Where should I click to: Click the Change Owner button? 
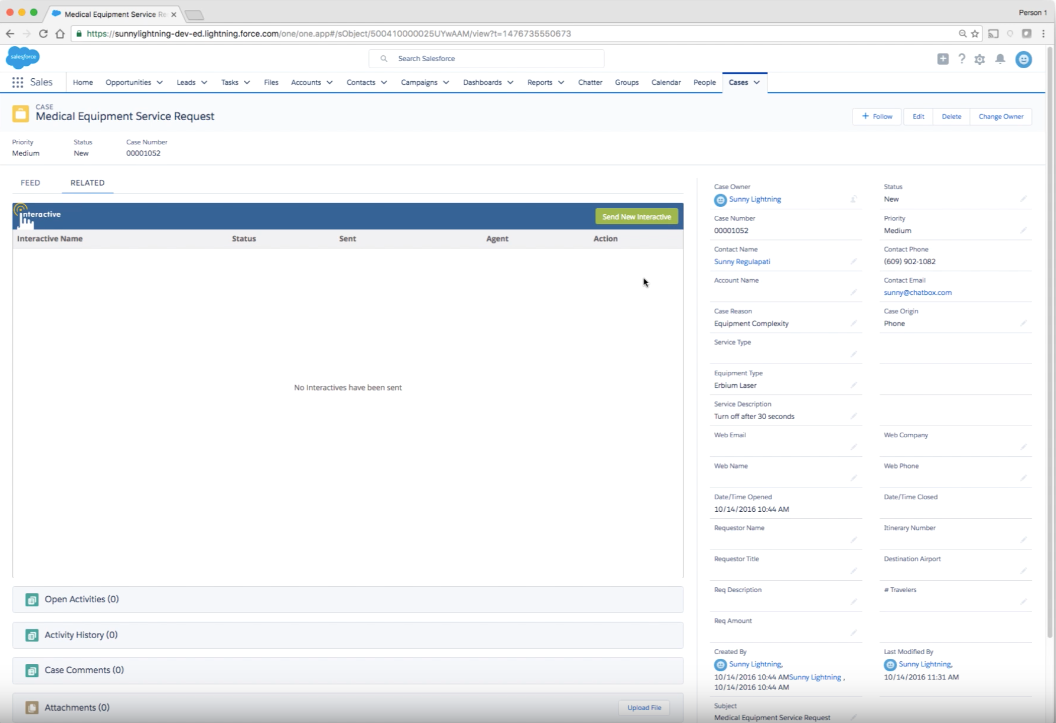coord(1001,116)
